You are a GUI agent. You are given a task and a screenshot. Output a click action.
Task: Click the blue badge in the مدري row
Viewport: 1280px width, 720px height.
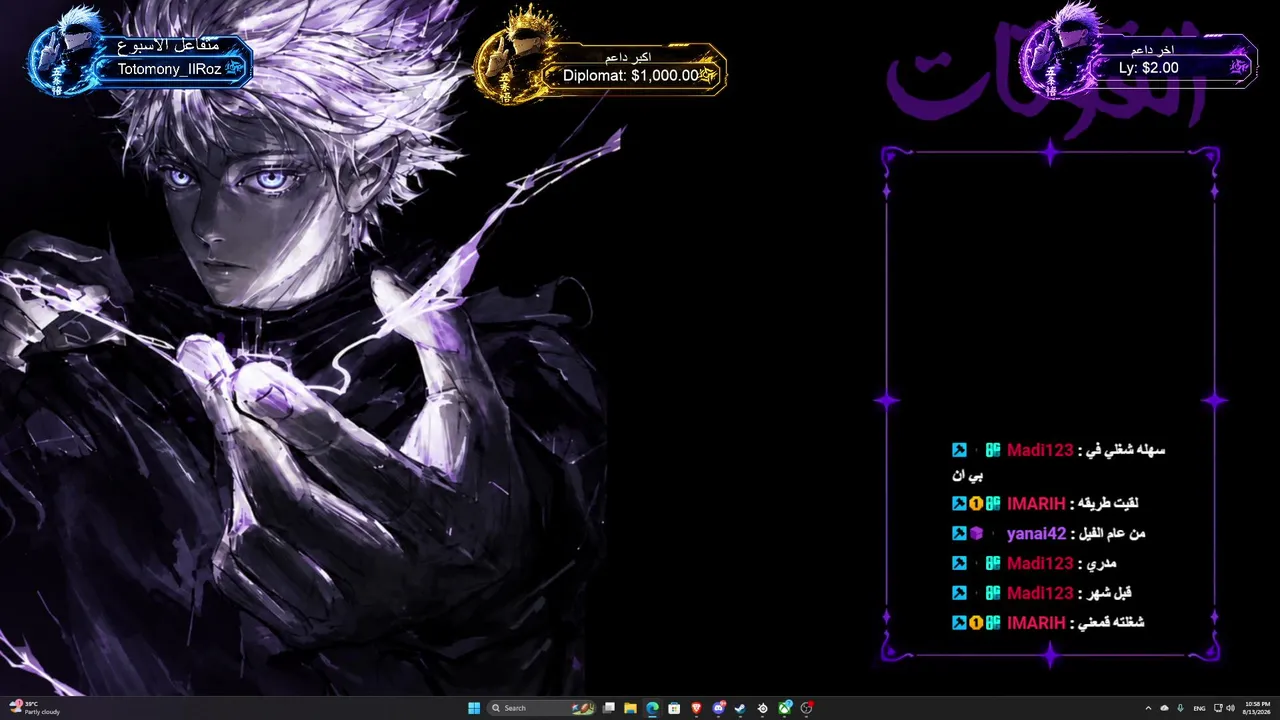(959, 563)
